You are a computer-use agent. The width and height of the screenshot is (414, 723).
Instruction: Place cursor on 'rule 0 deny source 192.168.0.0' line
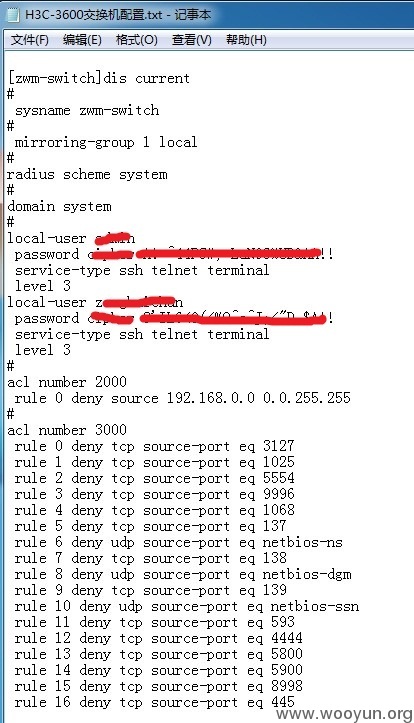[x=182, y=398]
